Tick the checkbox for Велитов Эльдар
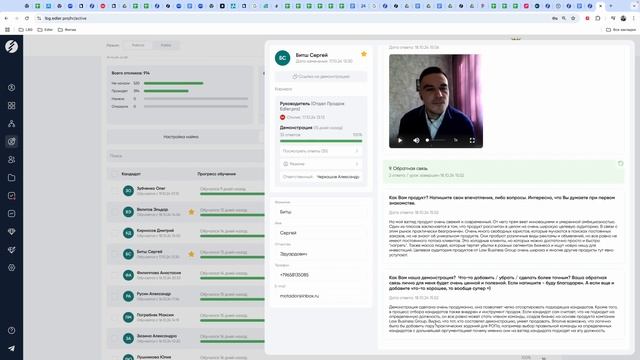This screenshot has height=360, width=640. (114, 212)
